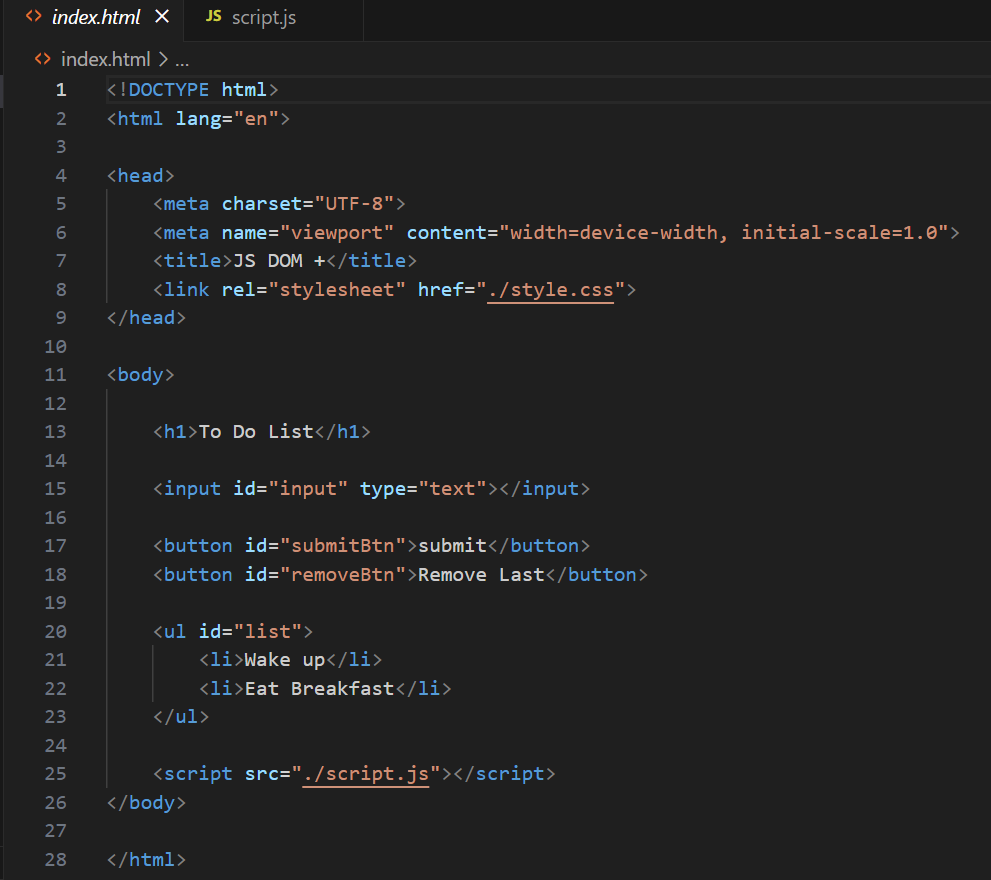Click the DOCTYPE keyword on line 1
Screen dimensions: 991x880
pos(169,90)
